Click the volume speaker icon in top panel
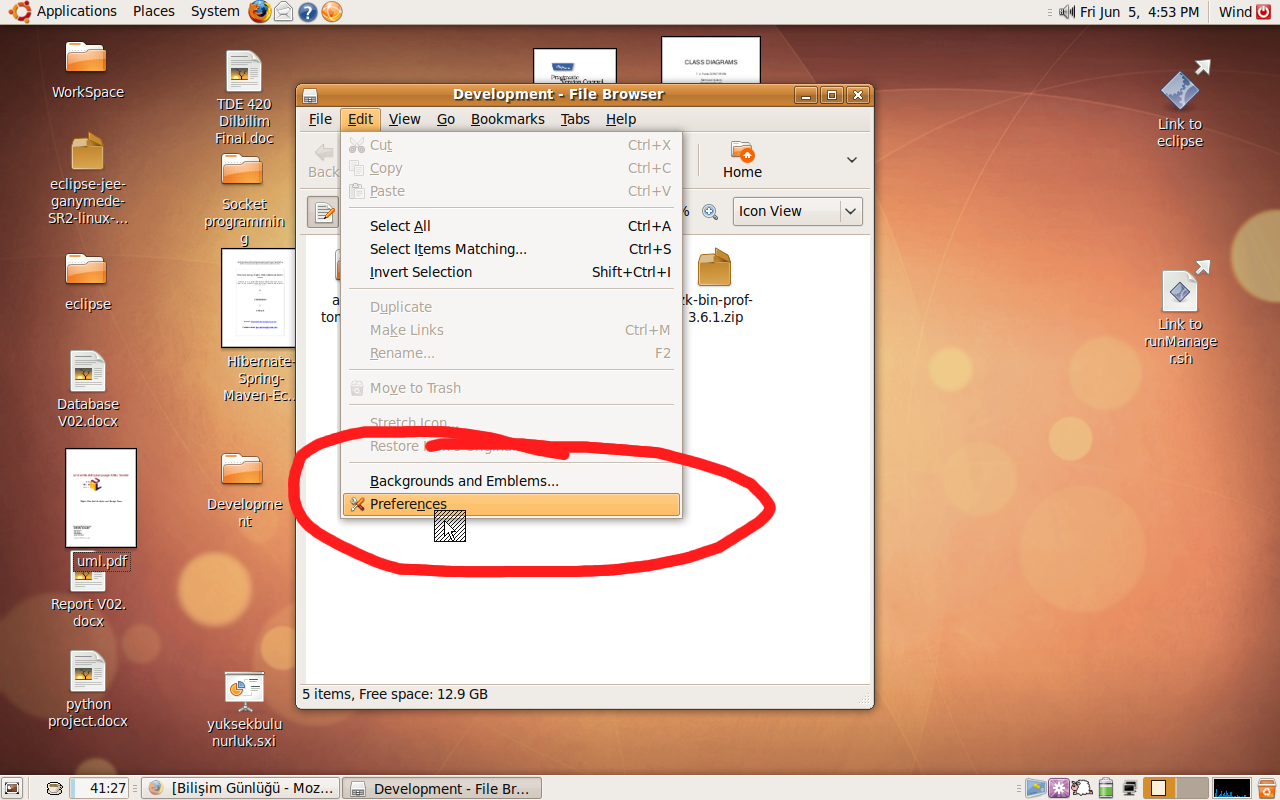The height and width of the screenshot is (800, 1280). [x=1067, y=11]
